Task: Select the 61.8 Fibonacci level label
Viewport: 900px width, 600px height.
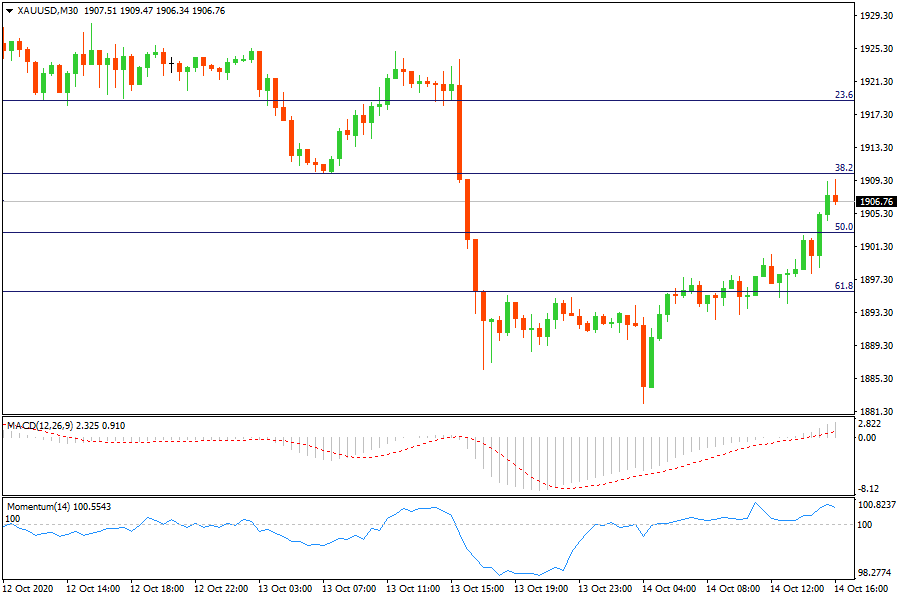Action: tap(843, 286)
